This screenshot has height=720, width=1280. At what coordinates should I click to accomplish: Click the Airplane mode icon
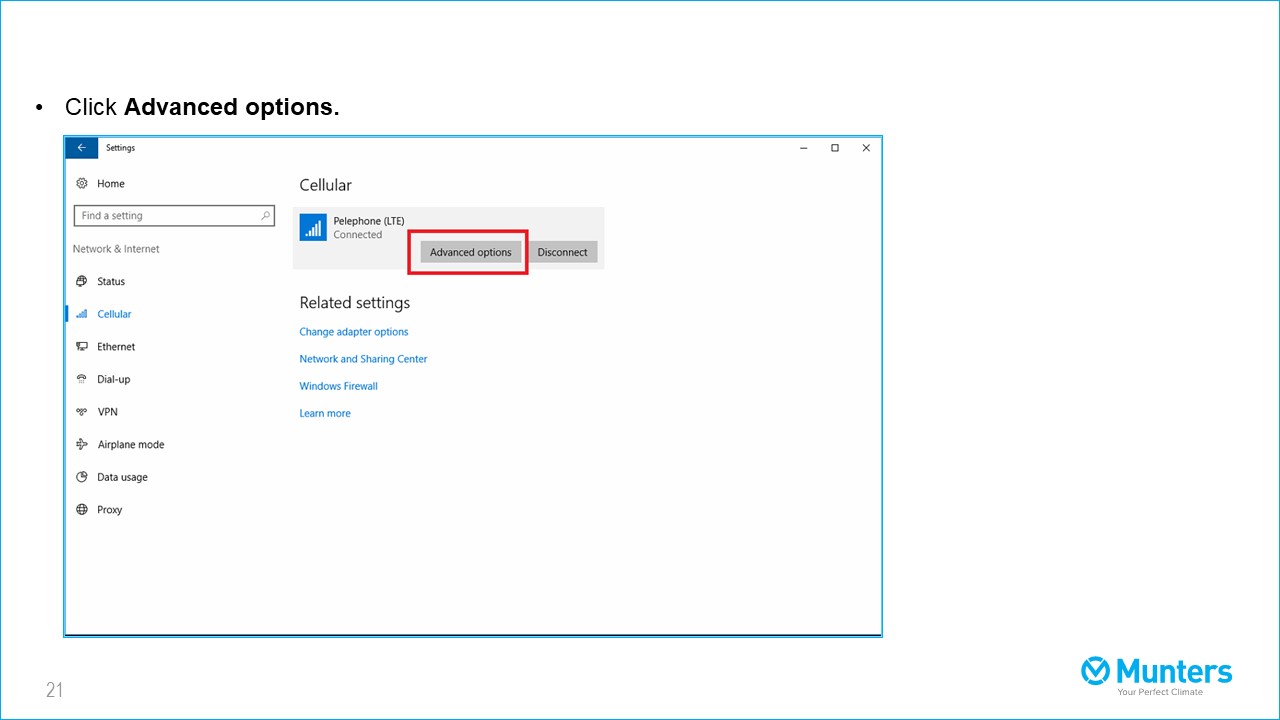coord(82,445)
